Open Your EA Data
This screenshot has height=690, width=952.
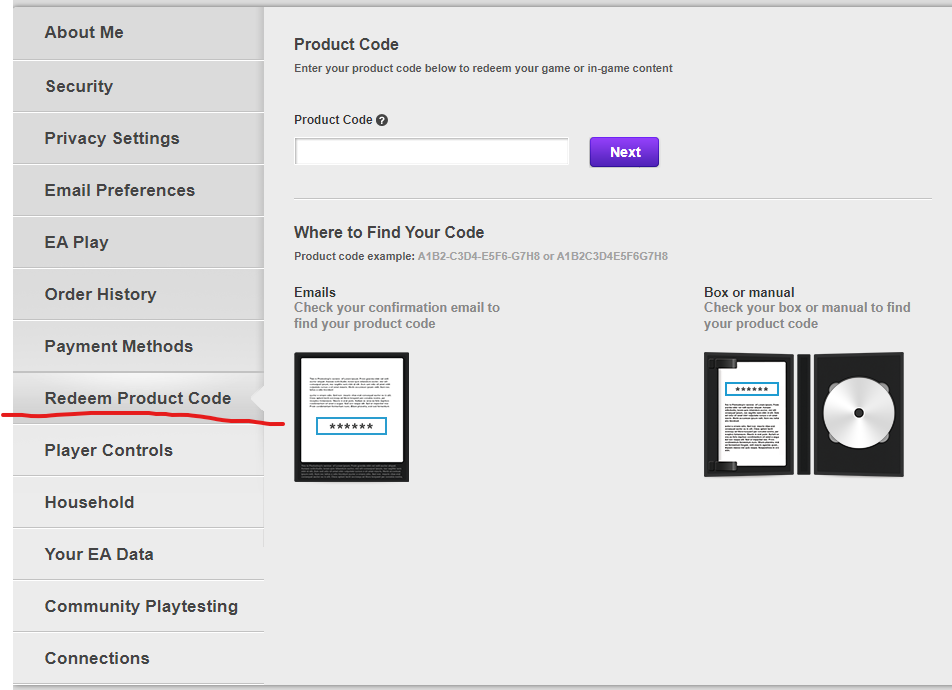(x=138, y=555)
